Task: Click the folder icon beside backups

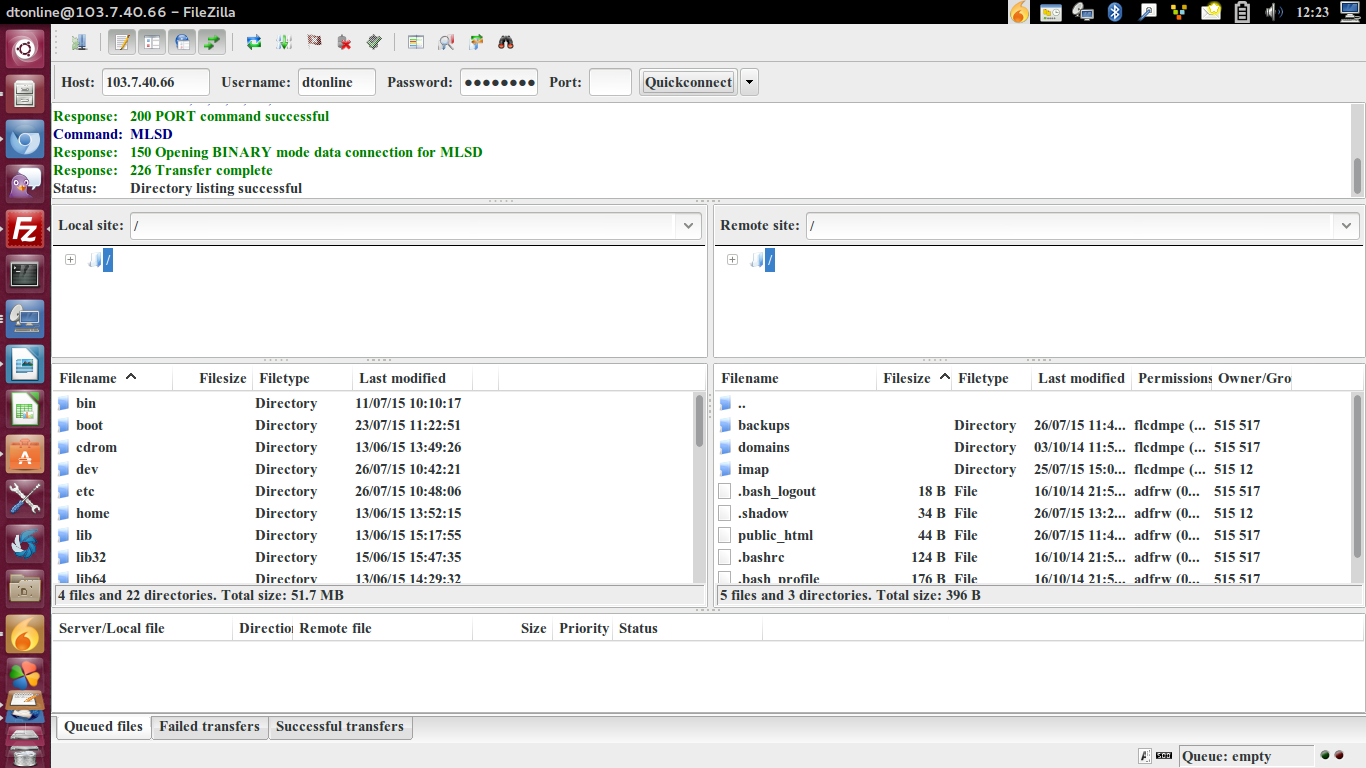Action: [726, 426]
